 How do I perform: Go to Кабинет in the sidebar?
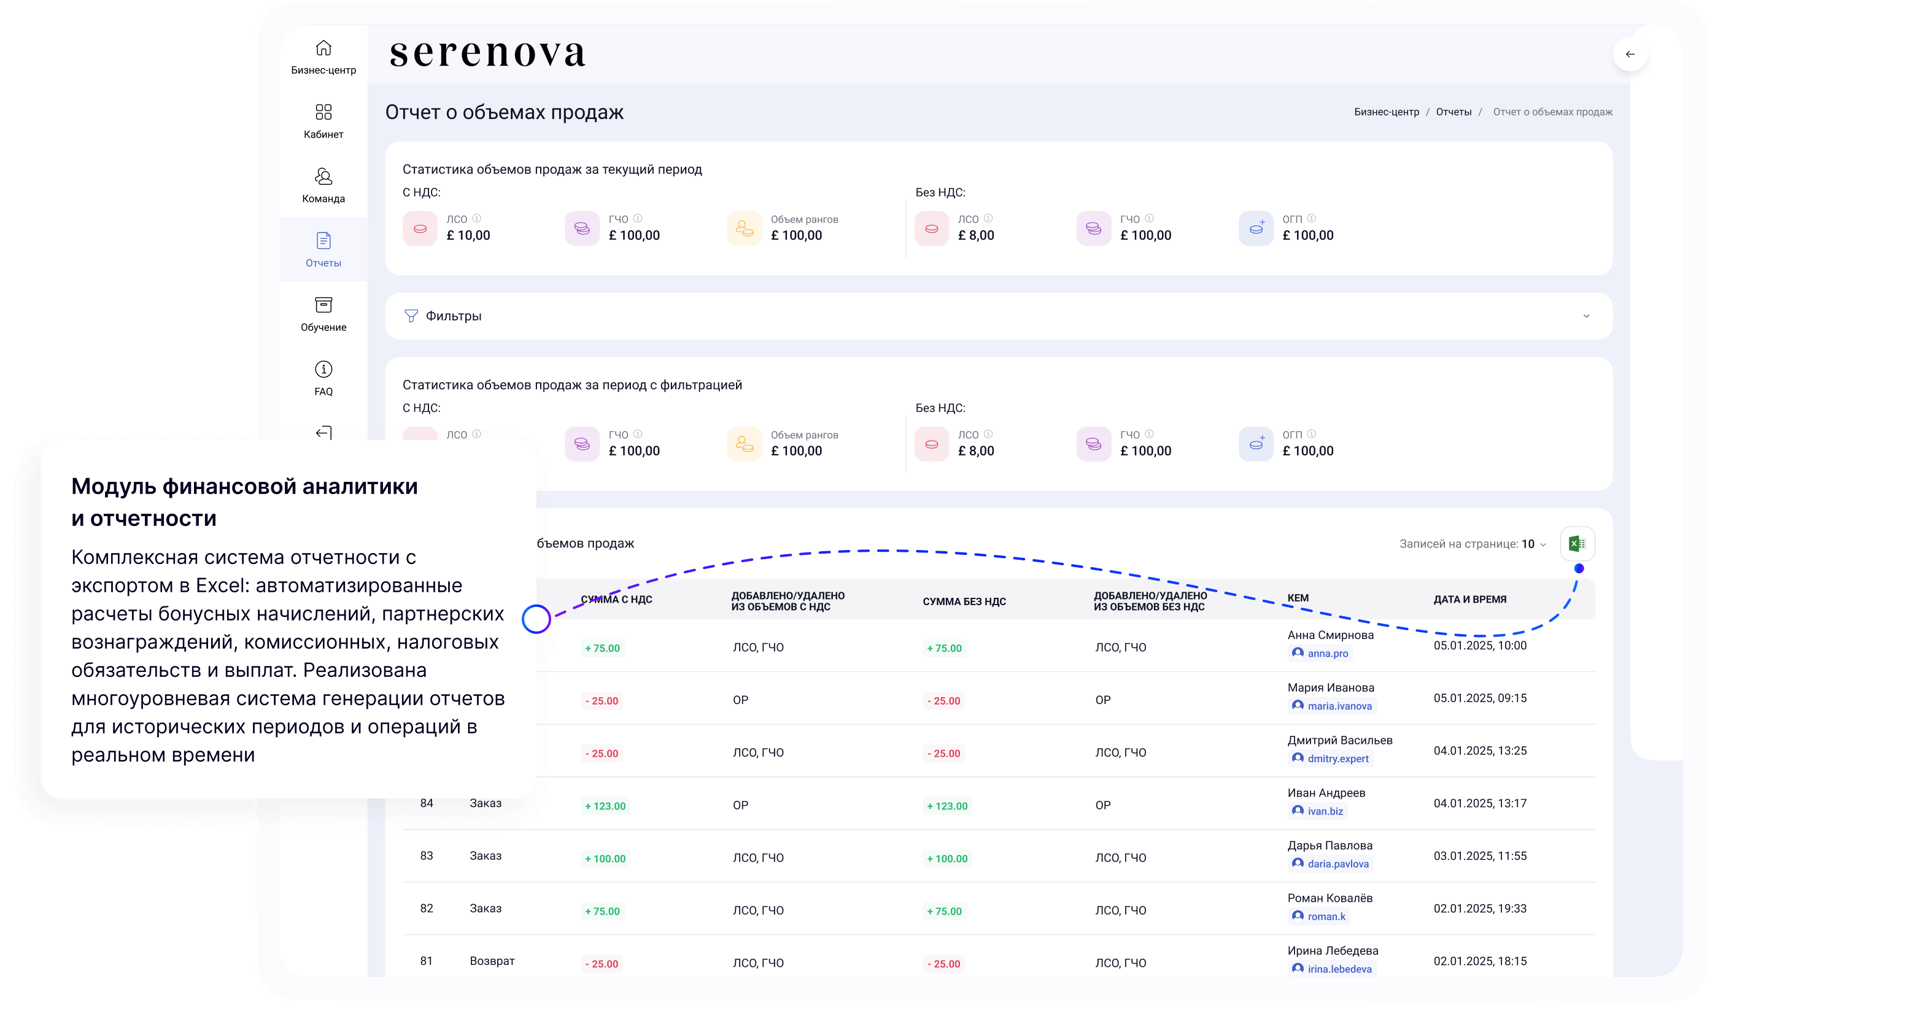323,121
